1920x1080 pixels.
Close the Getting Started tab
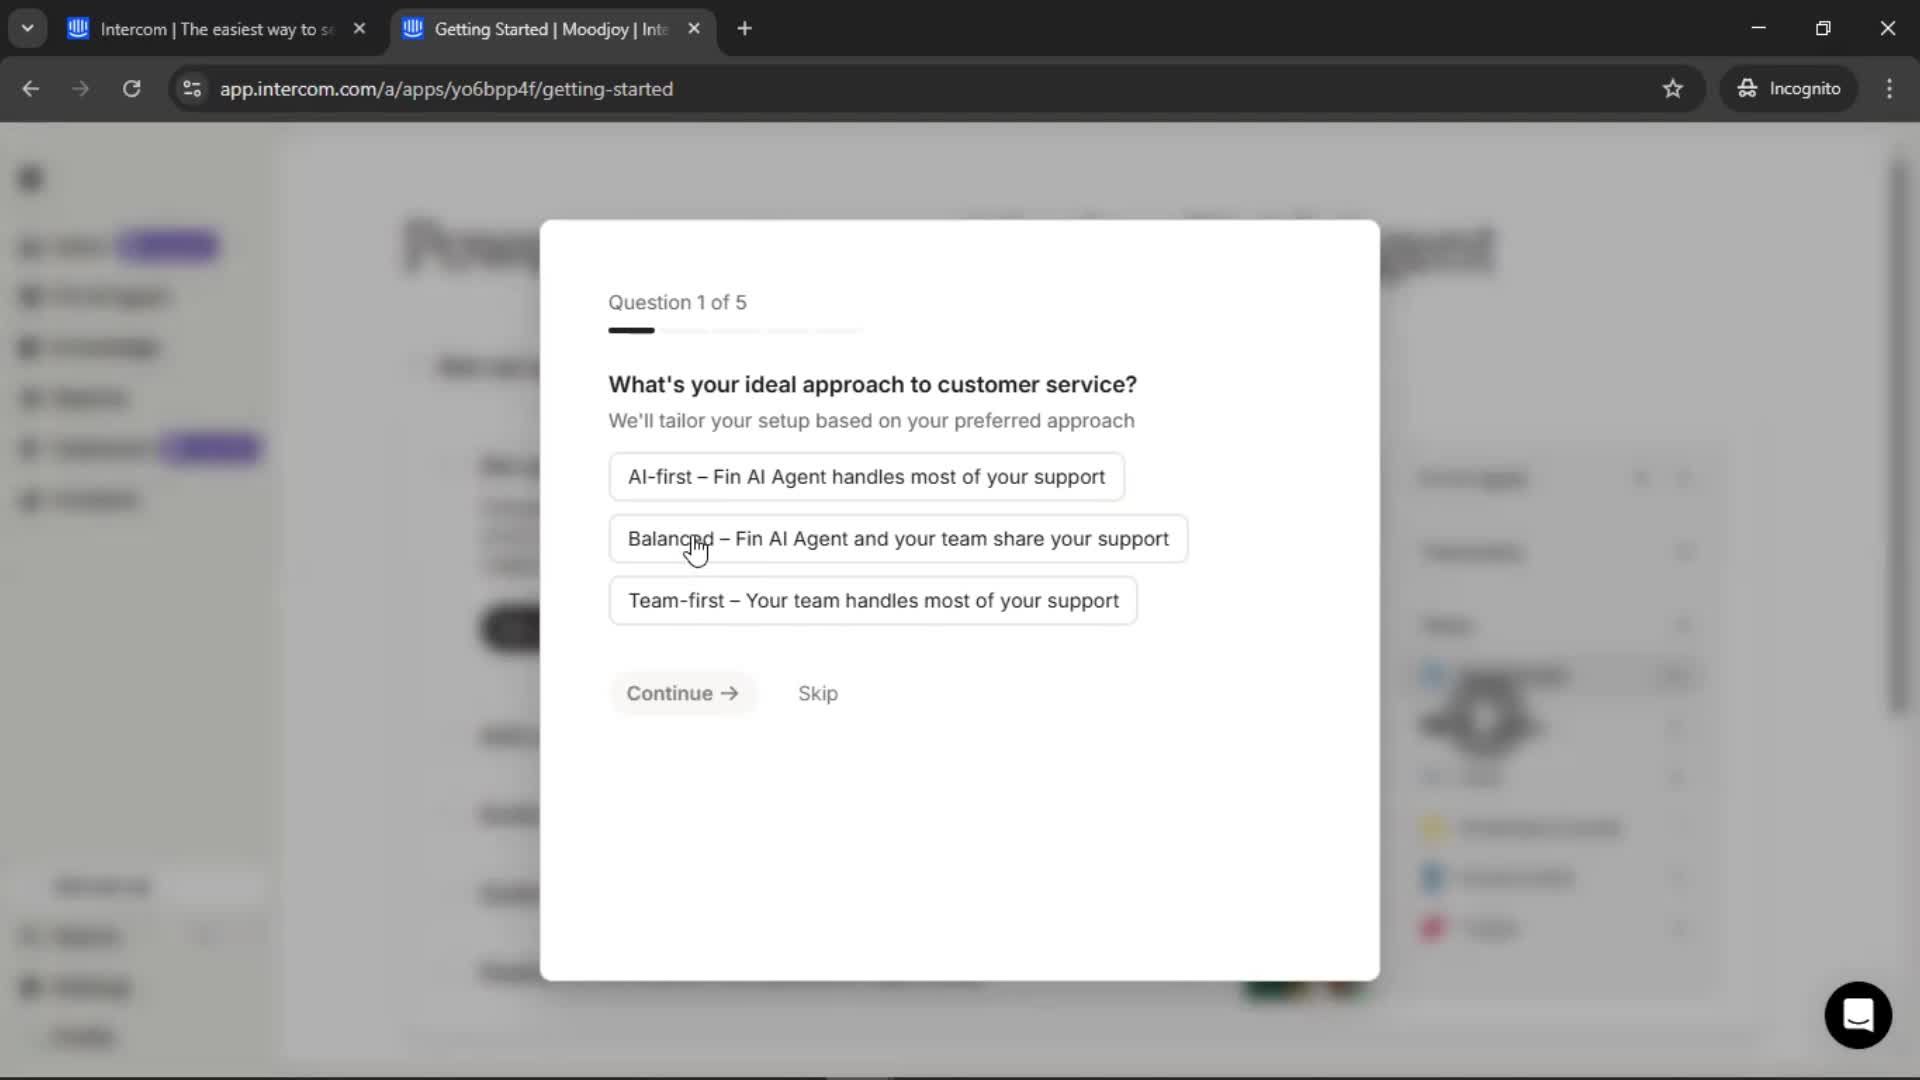(694, 29)
